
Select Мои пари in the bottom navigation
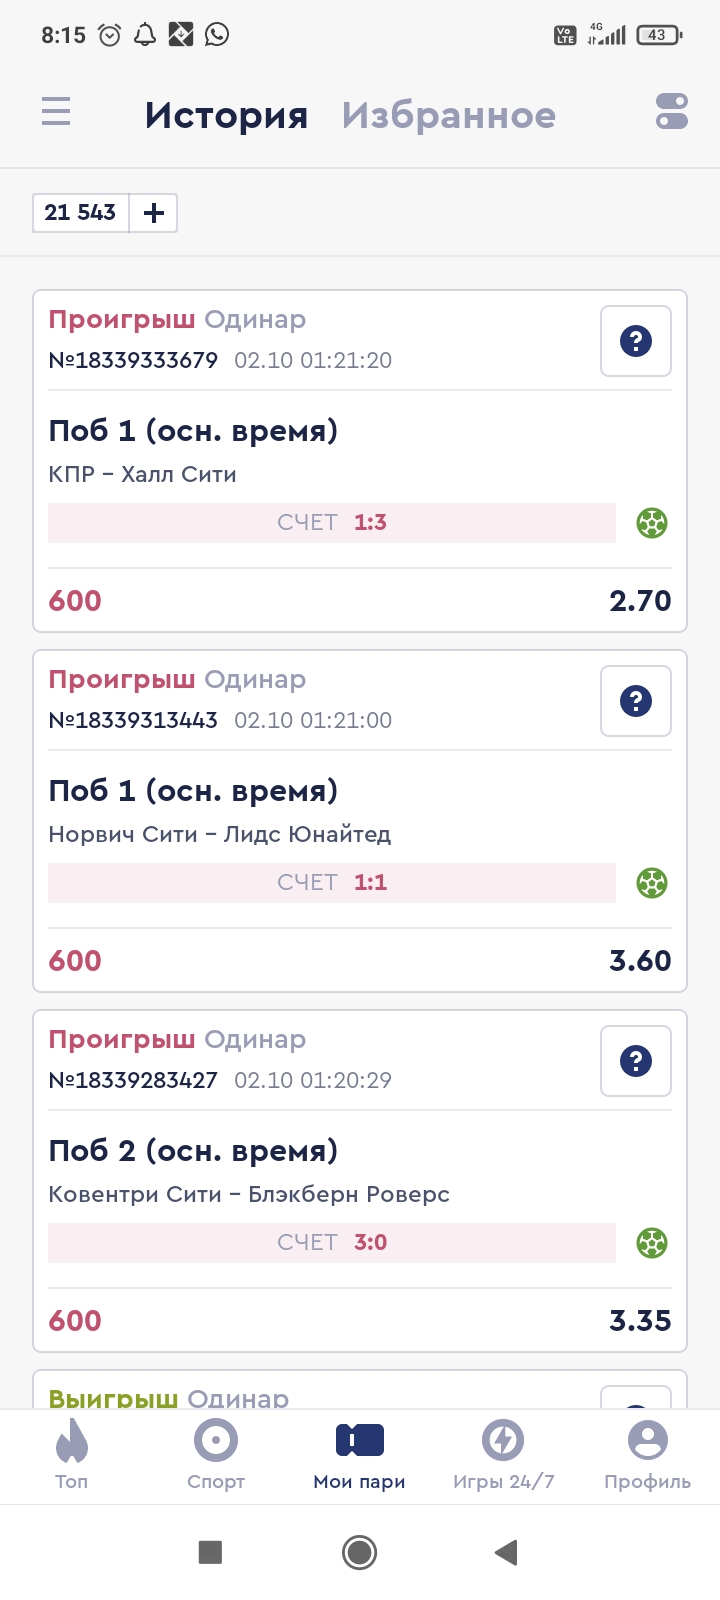360,1455
